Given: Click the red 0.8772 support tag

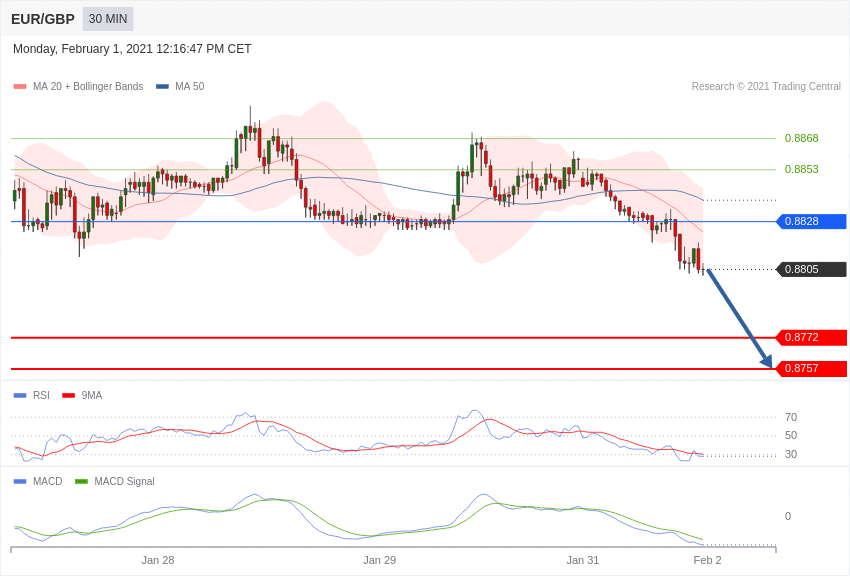Looking at the screenshot, I should pyautogui.click(x=812, y=338).
